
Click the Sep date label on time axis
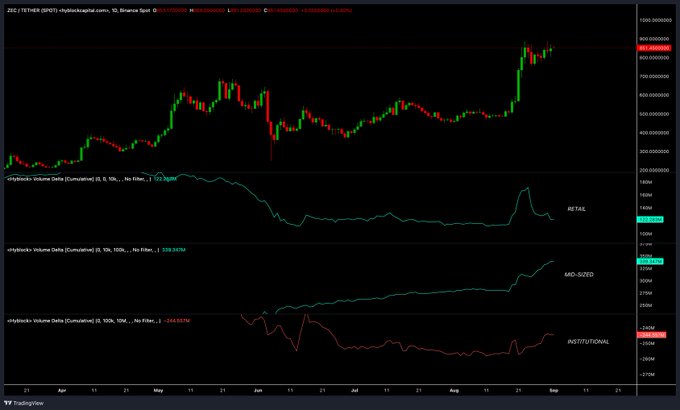(x=554, y=390)
